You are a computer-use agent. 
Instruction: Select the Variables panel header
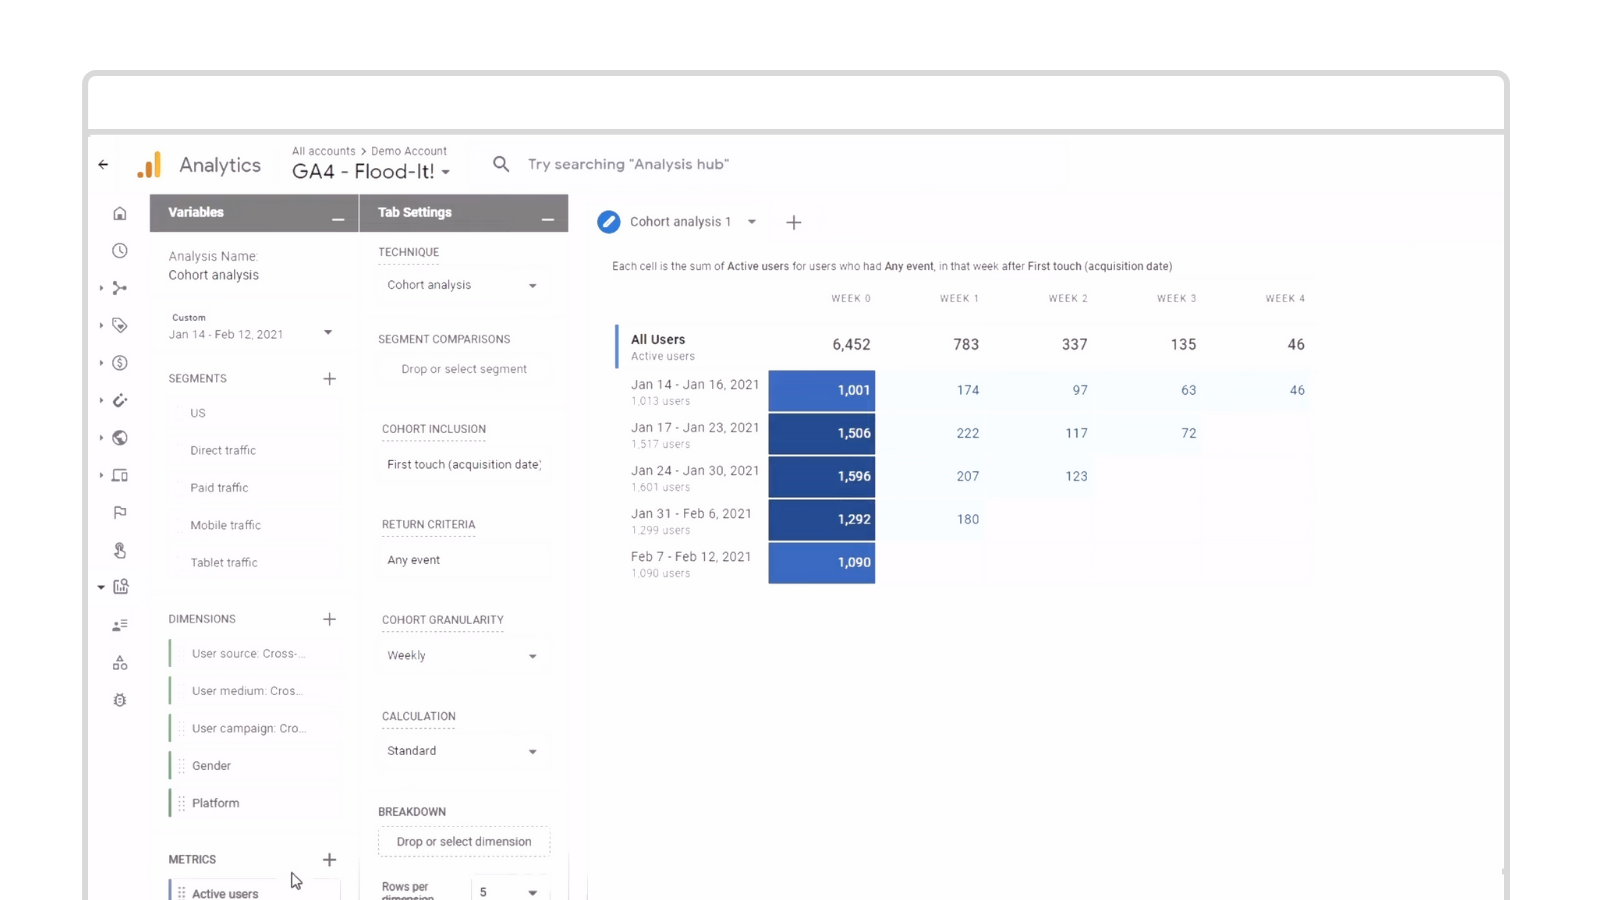[196, 212]
